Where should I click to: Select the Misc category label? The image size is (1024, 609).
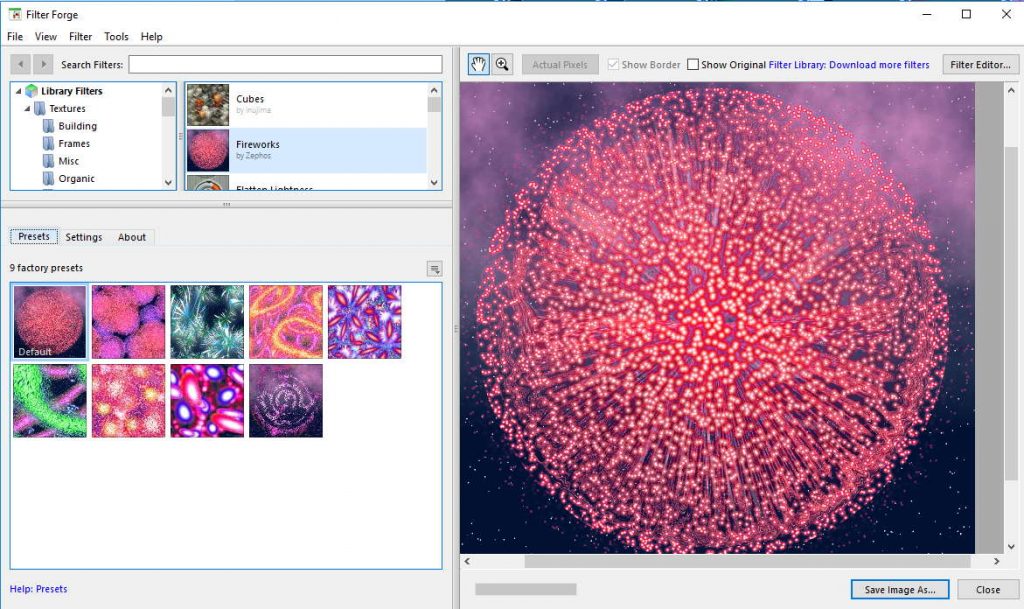[x=69, y=161]
